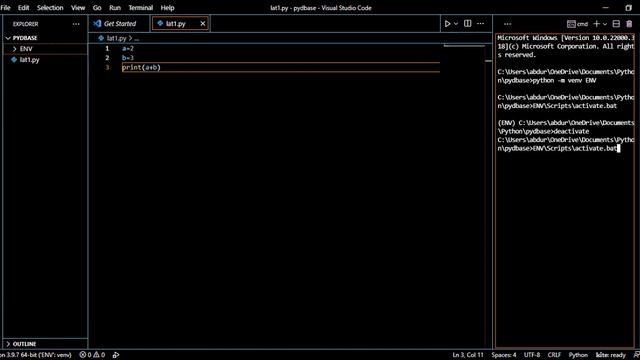
Task: Click the kite: ready status item
Action: point(611,355)
